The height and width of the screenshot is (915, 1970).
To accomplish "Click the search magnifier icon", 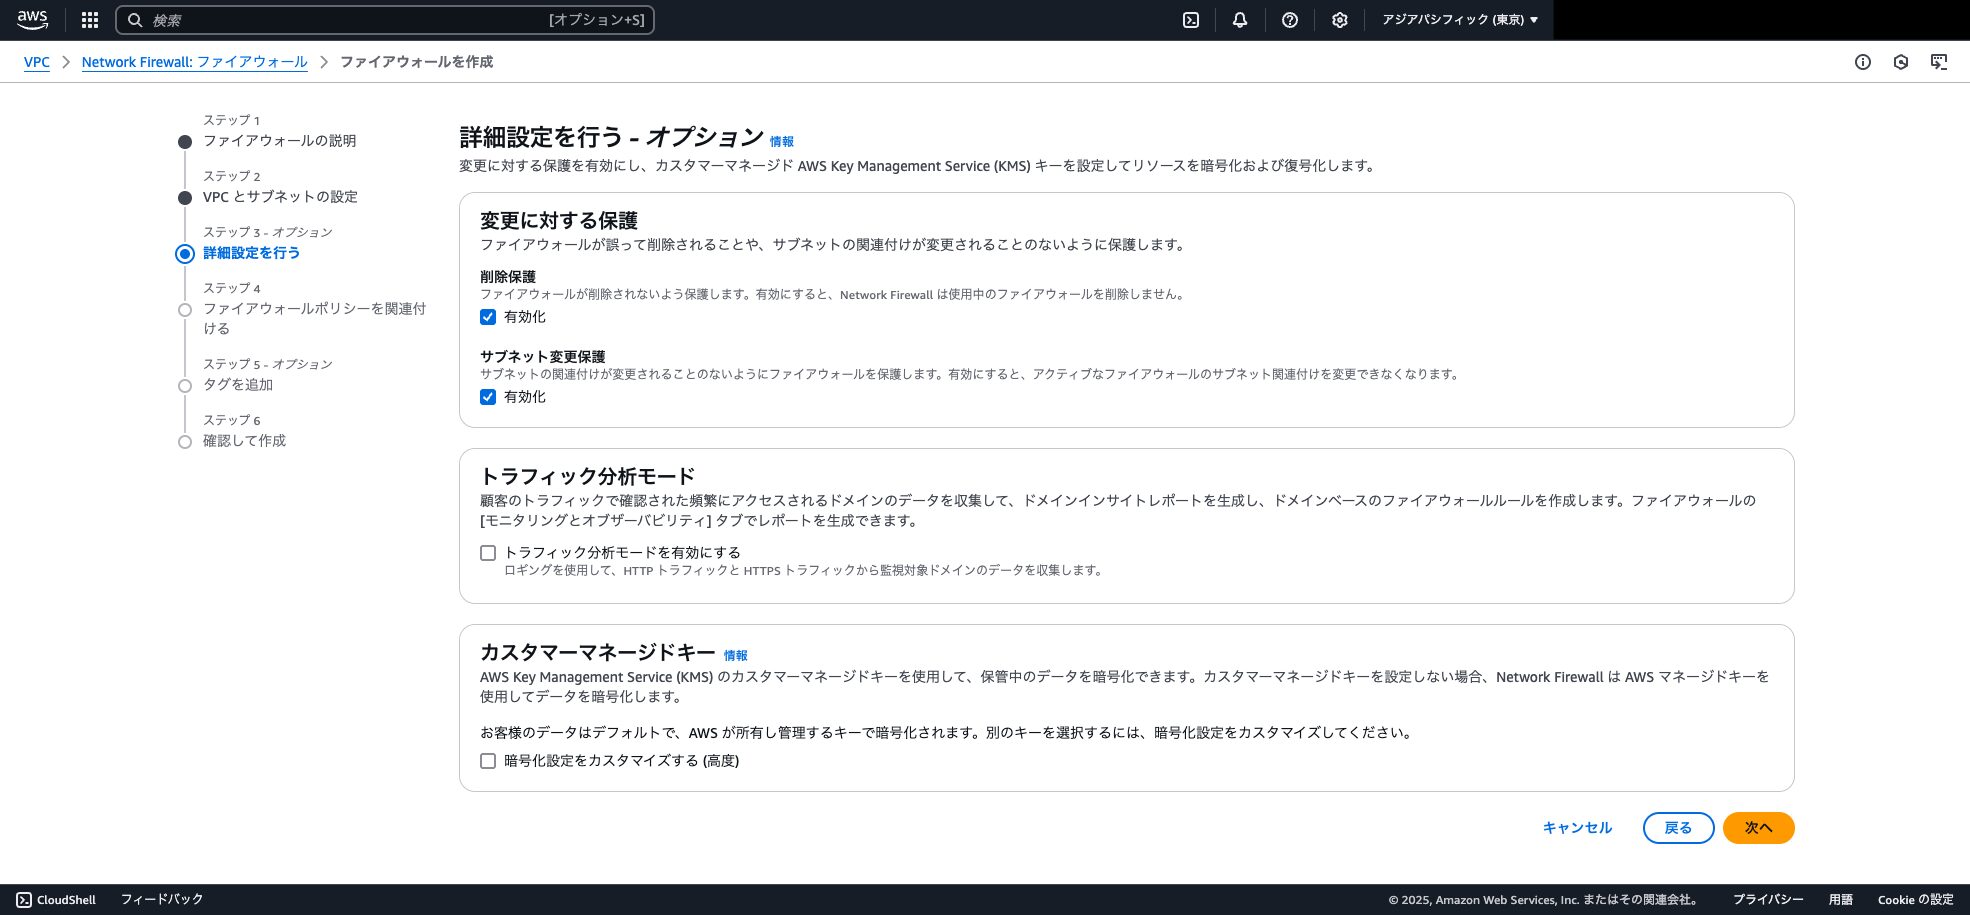I will click(x=135, y=20).
